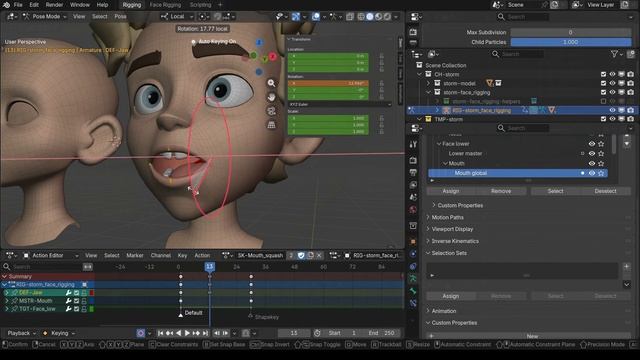Viewport: 640px width, 360px height.
Task: Select solid viewport shading mode
Action: click(x=370, y=17)
